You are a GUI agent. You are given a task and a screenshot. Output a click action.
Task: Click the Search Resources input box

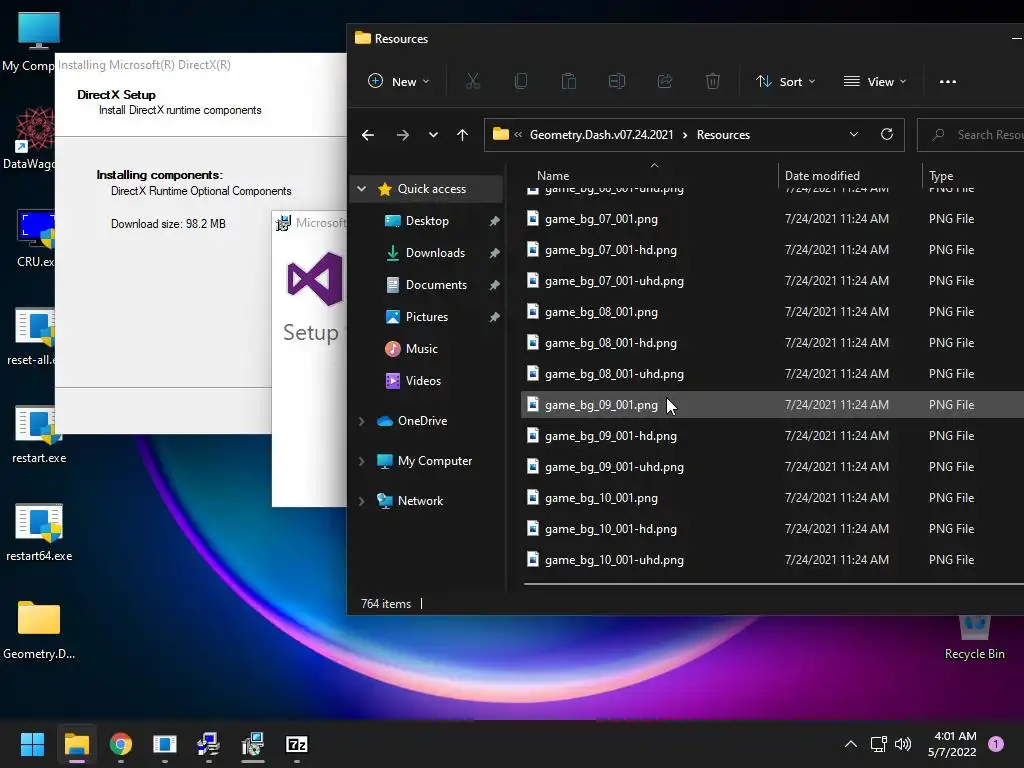click(970, 135)
